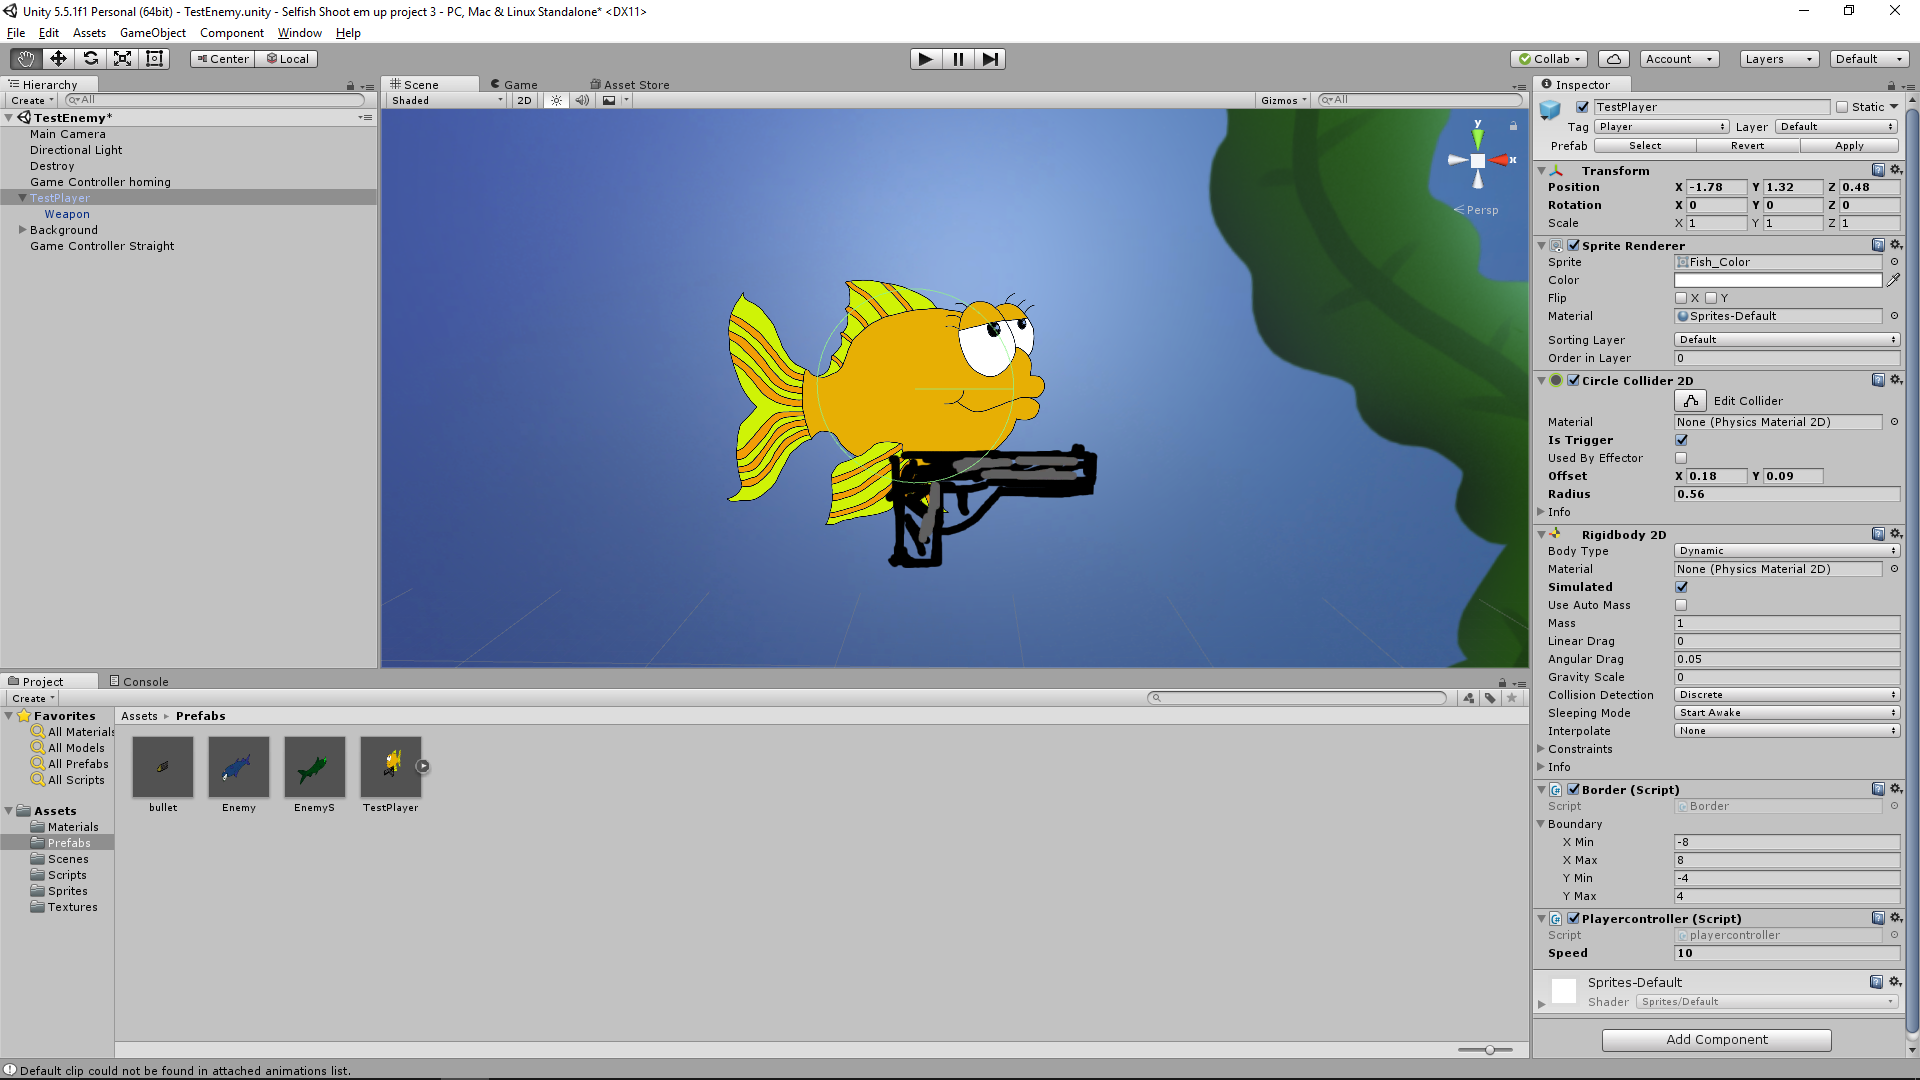Toggle scene audio speaker icon
1920x1080 pixels.
(582, 100)
